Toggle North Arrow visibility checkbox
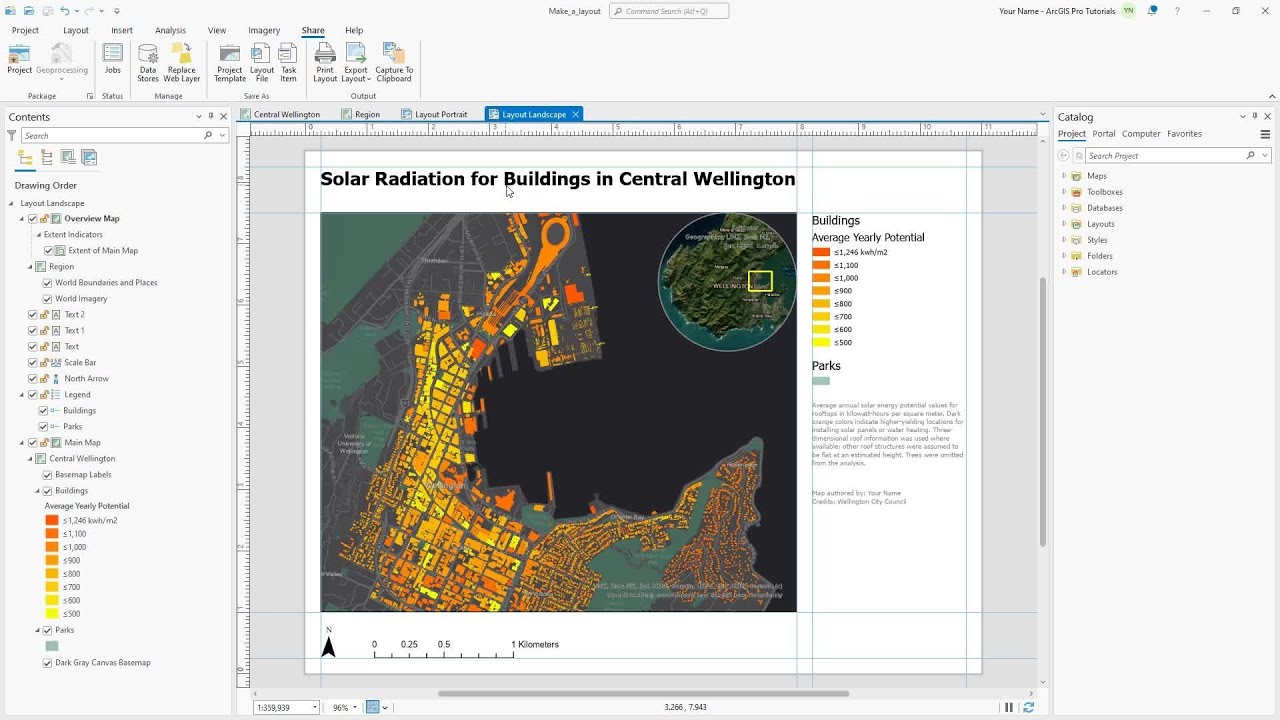The height and width of the screenshot is (720, 1280). 33,379
